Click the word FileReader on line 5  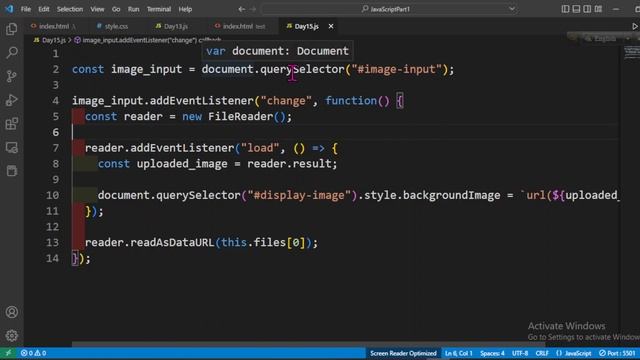[240, 117]
